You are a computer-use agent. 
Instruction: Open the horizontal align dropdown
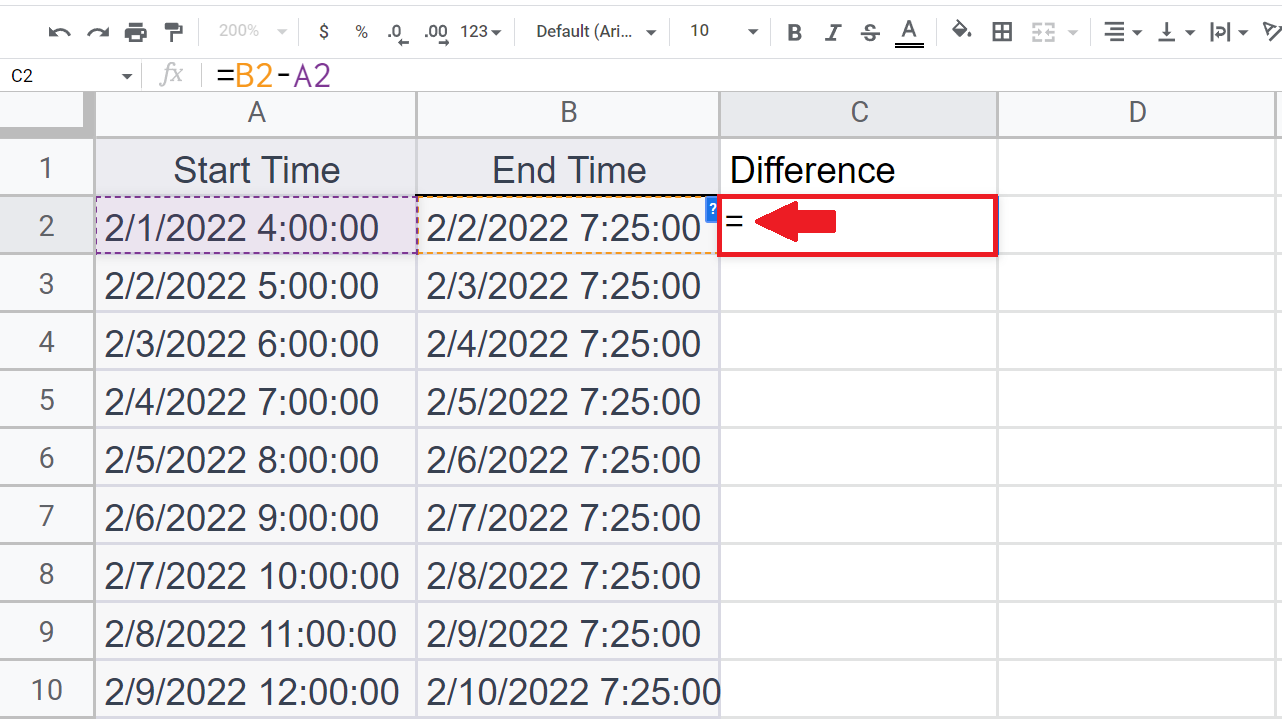[1123, 32]
